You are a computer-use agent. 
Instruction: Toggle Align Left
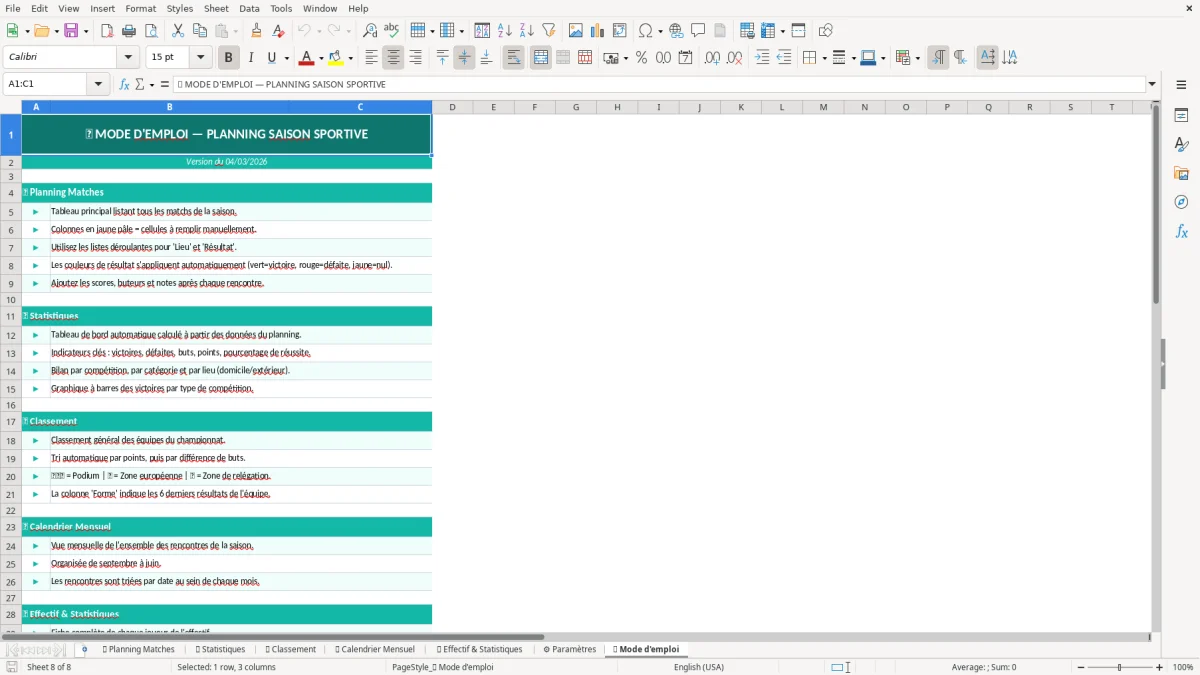(372, 58)
